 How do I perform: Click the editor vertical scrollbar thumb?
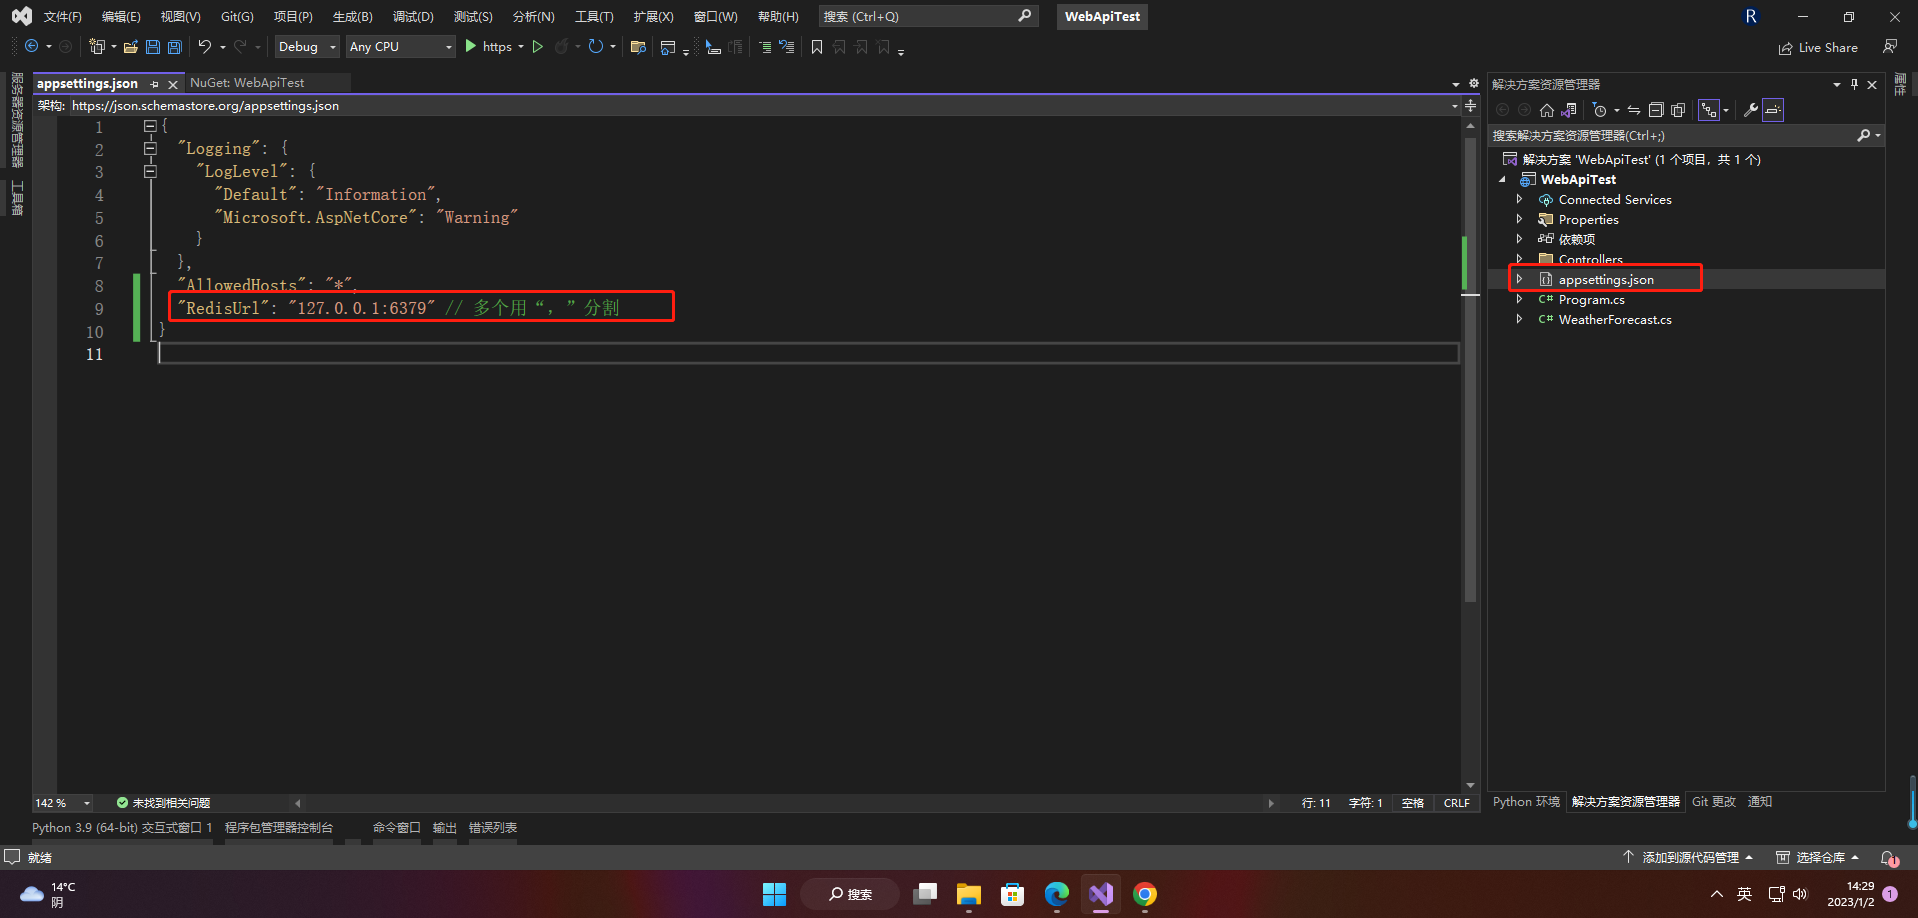1470,370
